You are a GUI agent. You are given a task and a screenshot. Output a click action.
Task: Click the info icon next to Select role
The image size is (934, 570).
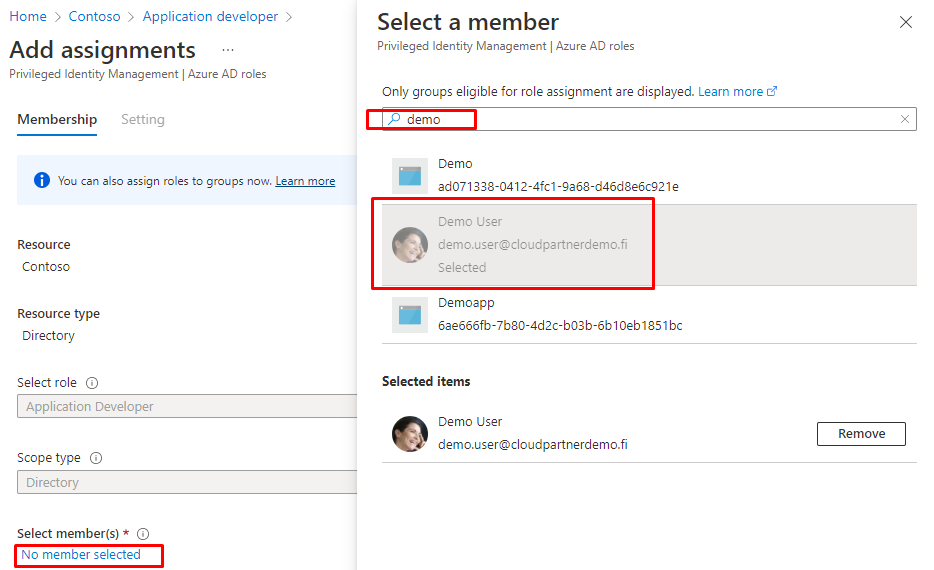92,383
